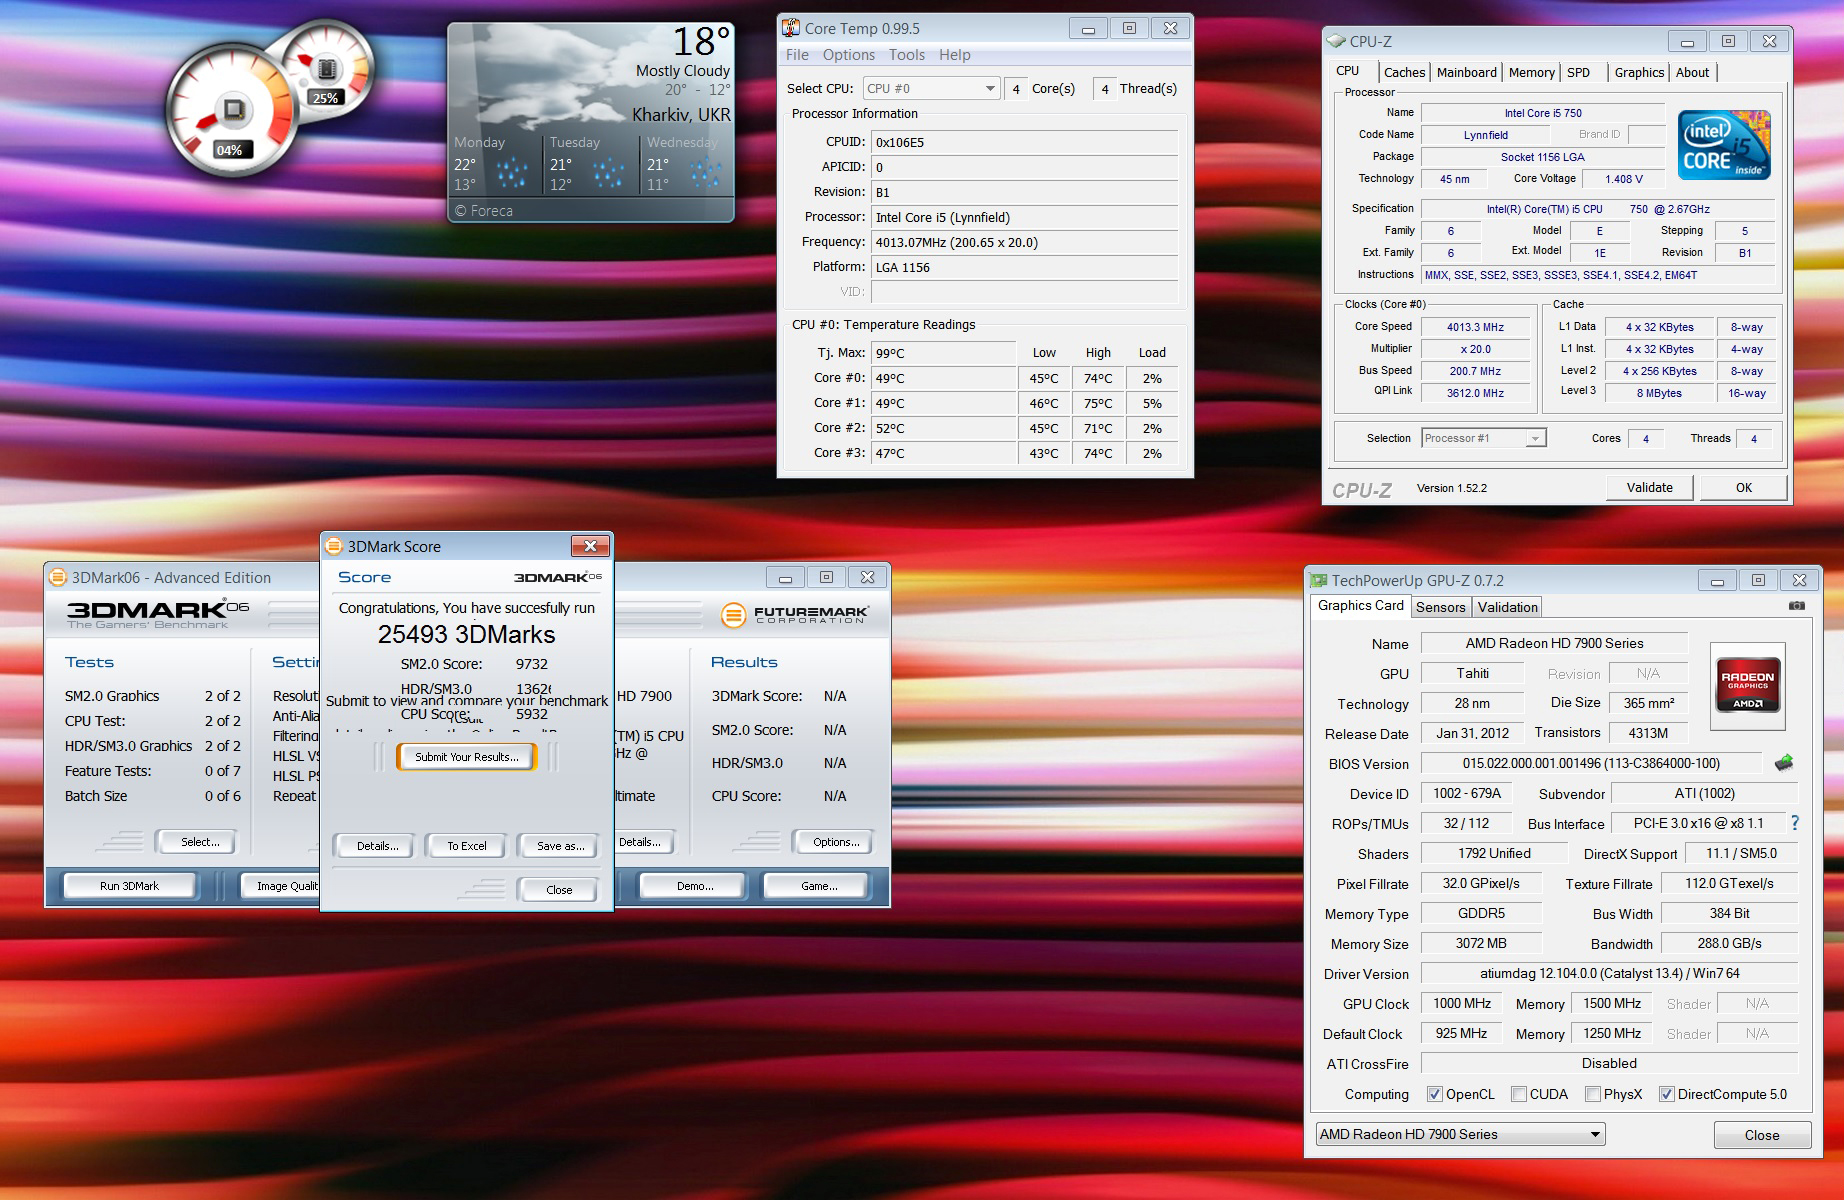This screenshot has width=1844, height=1200.
Task: Open the AMD Radeon HD 7900 Series dropdown
Action: [1461, 1134]
